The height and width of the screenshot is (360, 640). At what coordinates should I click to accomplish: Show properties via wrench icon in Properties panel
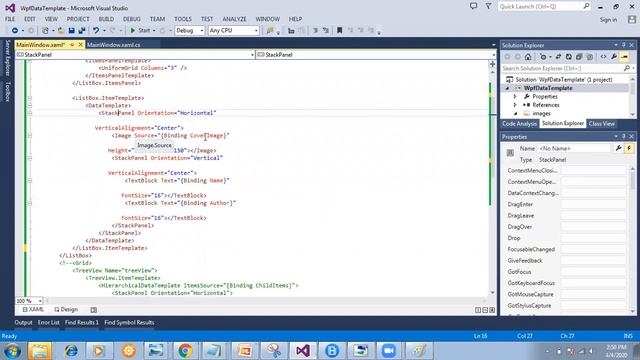tap(619, 148)
